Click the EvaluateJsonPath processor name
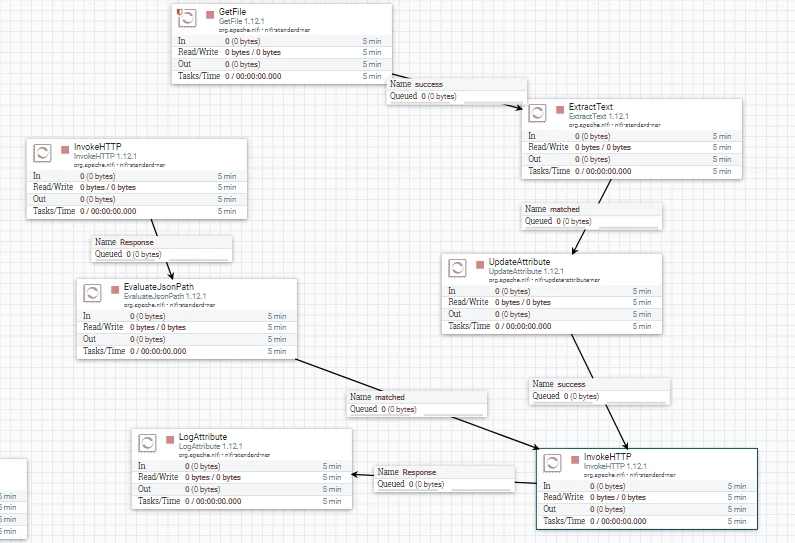Screen dimensions: 795x543 159,286
